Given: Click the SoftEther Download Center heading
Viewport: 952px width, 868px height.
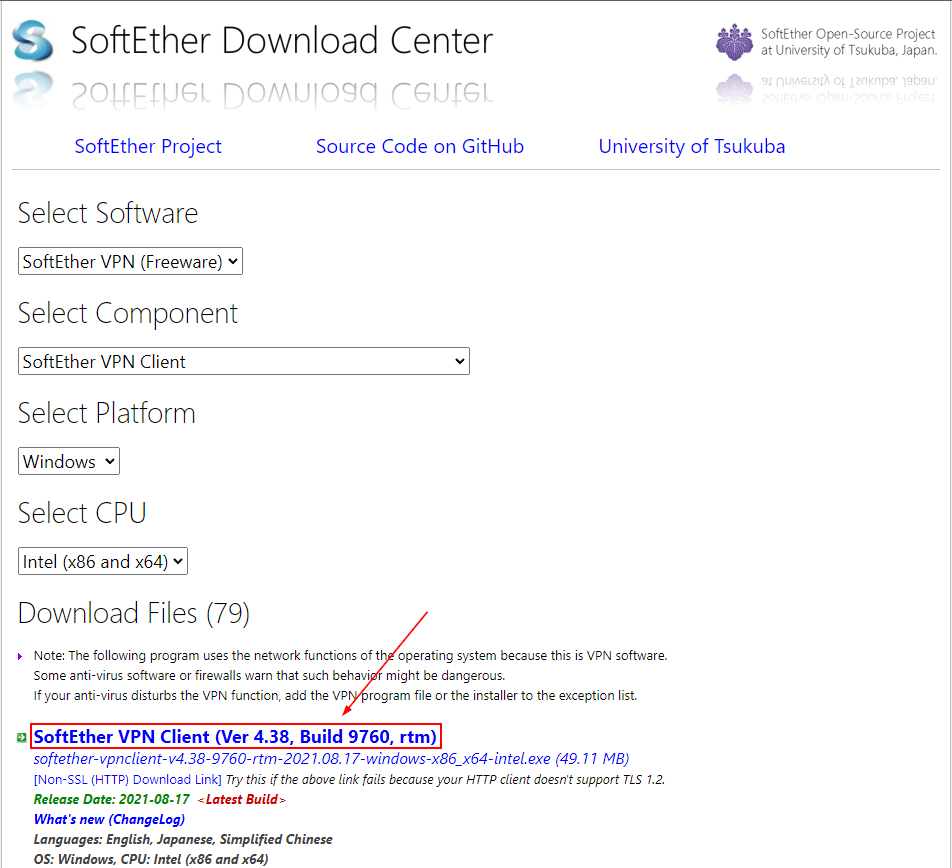Looking at the screenshot, I should [282, 41].
